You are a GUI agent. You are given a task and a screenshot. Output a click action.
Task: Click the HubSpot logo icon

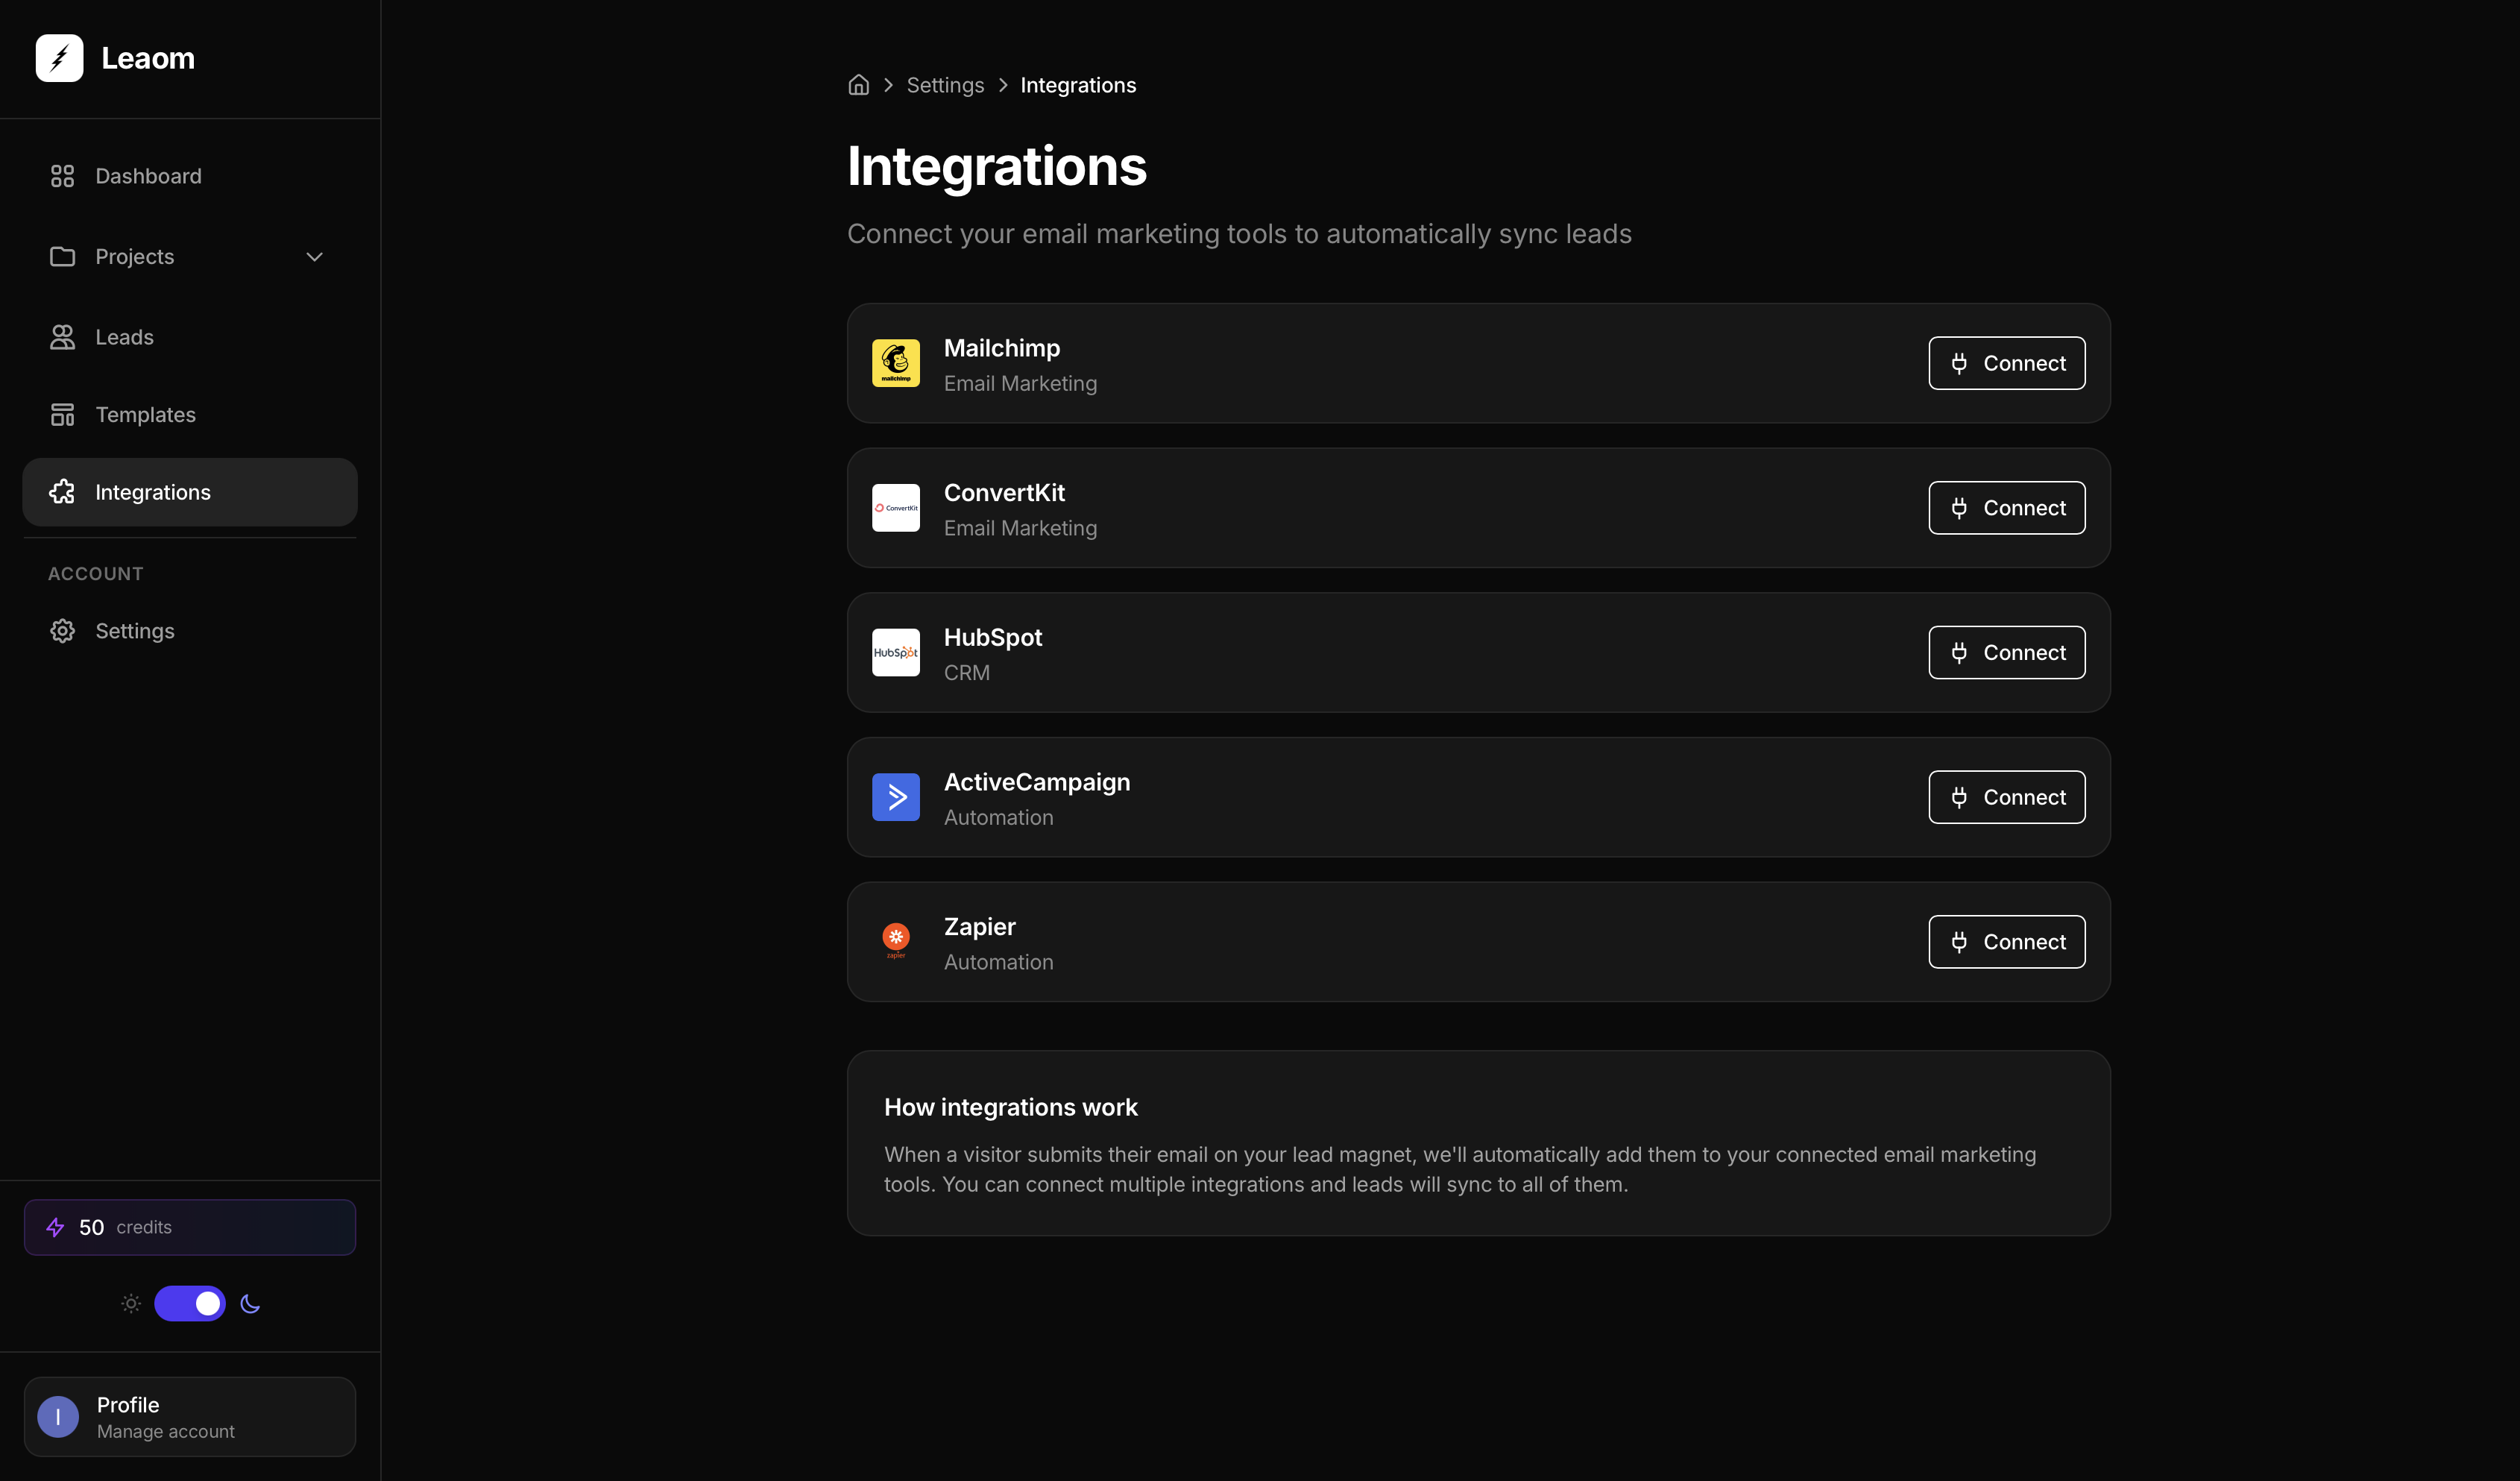(x=895, y=652)
